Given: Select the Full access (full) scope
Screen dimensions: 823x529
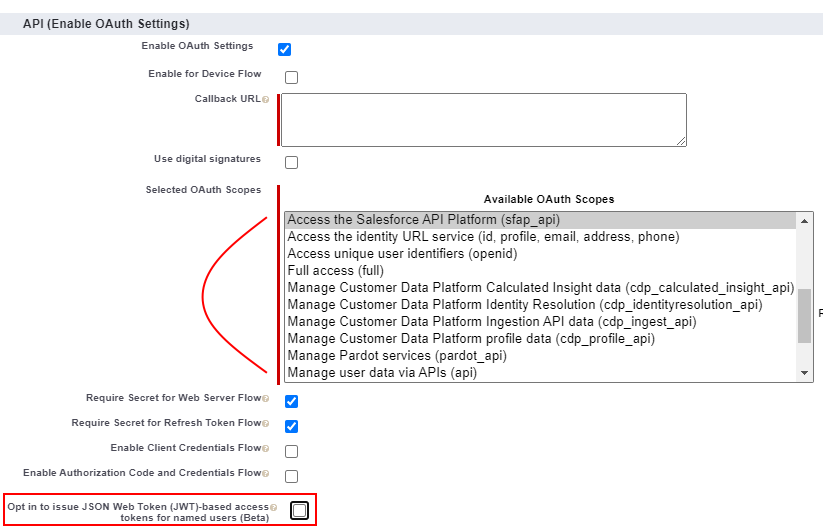Looking at the screenshot, I should pyautogui.click(x=540, y=271).
